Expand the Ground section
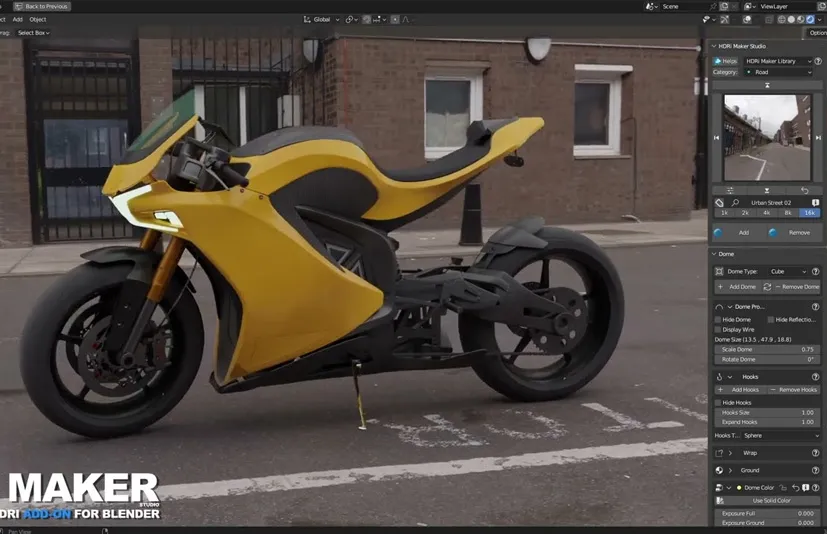 tap(730, 470)
